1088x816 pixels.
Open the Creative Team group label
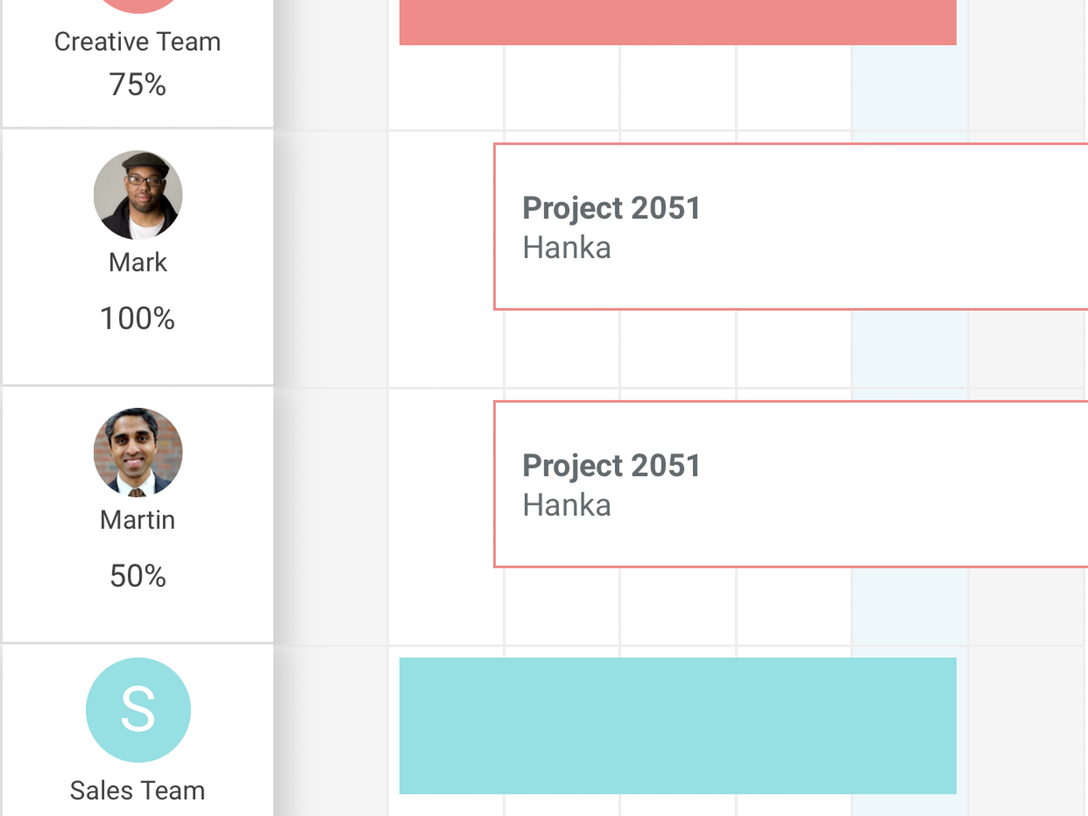pyautogui.click(x=138, y=42)
